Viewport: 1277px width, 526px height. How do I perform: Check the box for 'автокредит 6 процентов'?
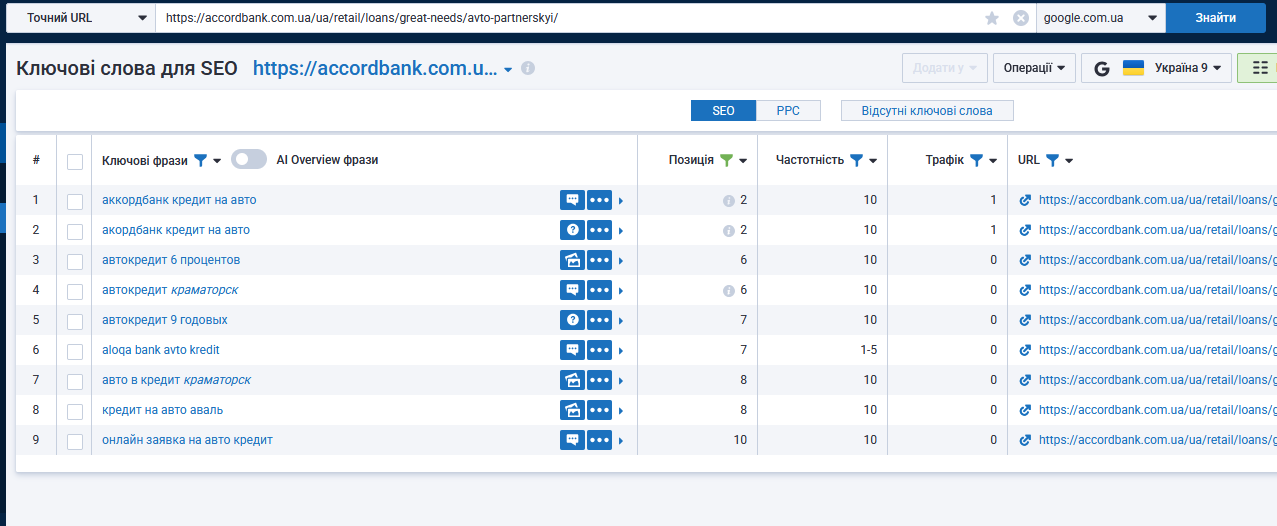point(75,261)
